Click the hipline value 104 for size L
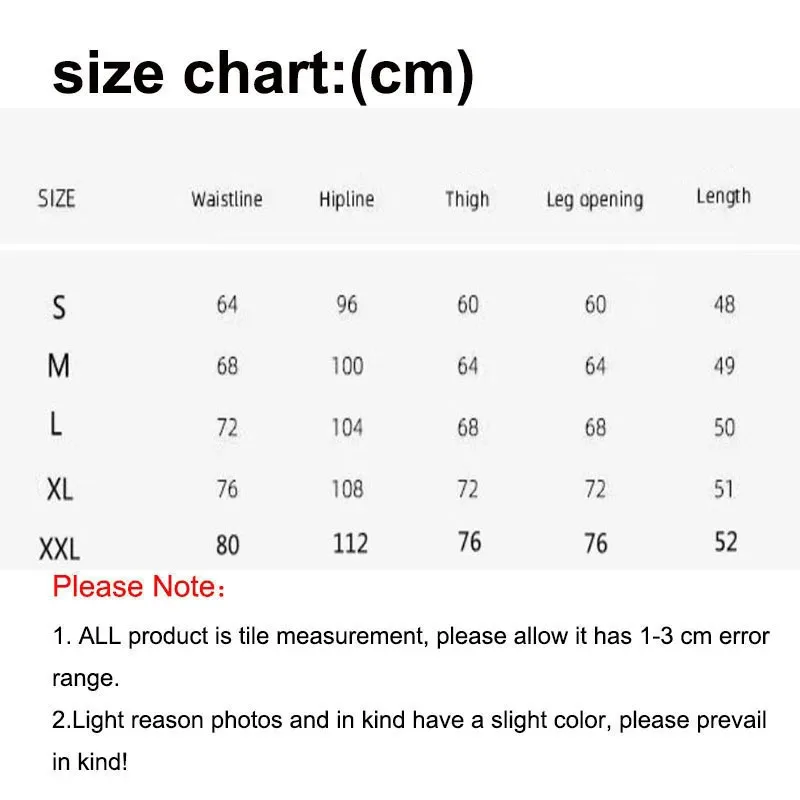Screen dimensions: 800x800 (x=347, y=427)
